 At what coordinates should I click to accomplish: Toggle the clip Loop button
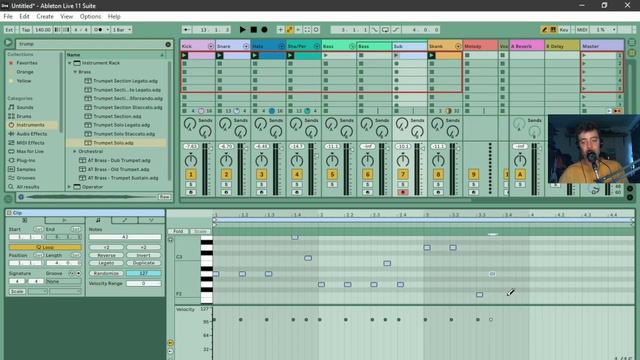(x=45, y=247)
